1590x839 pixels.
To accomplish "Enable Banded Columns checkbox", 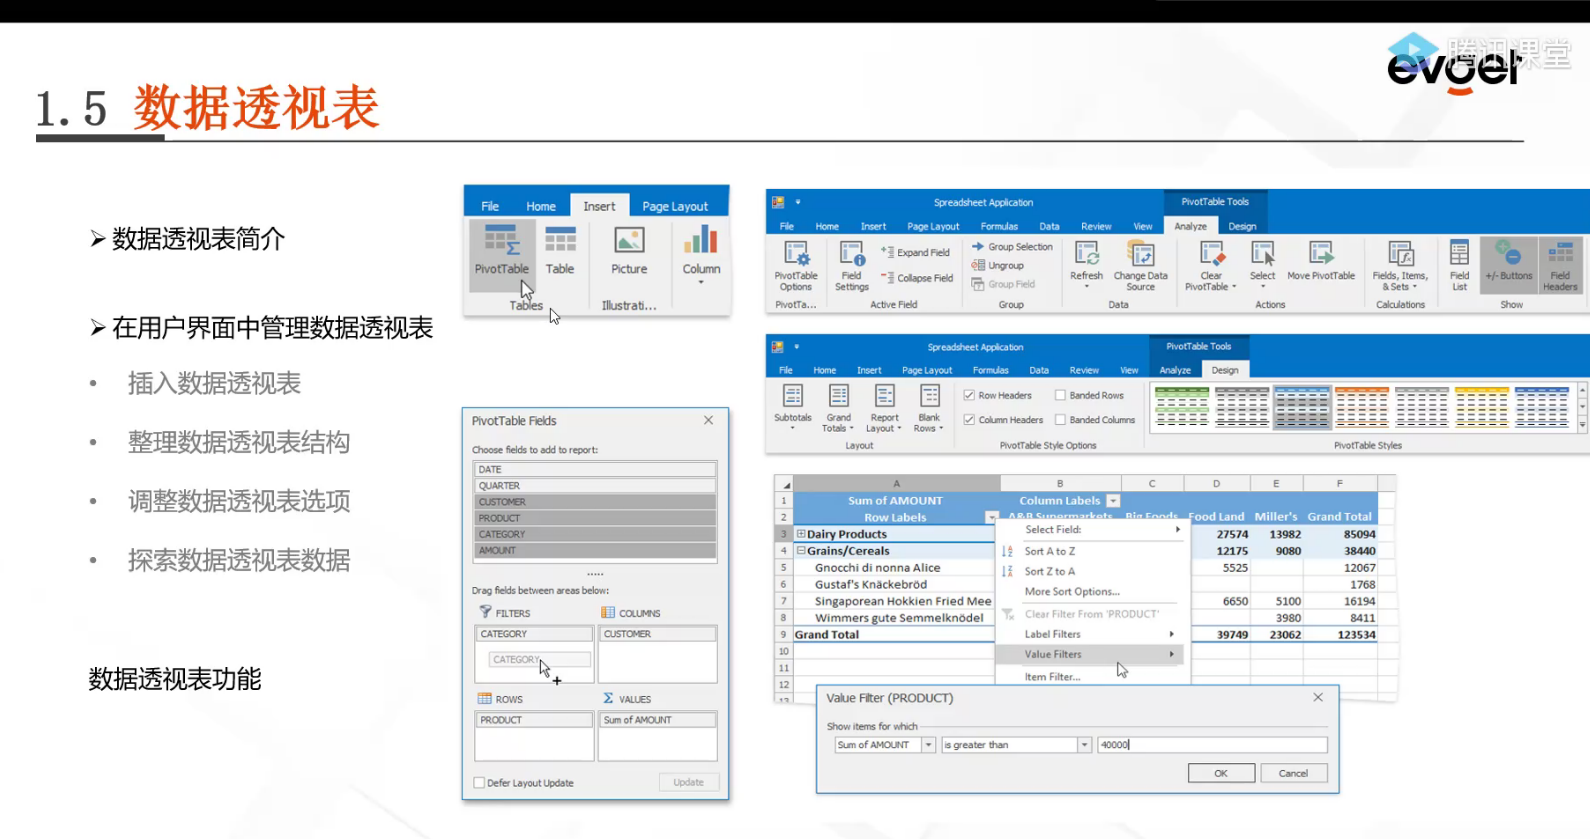I will pyautogui.click(x=1060, y=420).
